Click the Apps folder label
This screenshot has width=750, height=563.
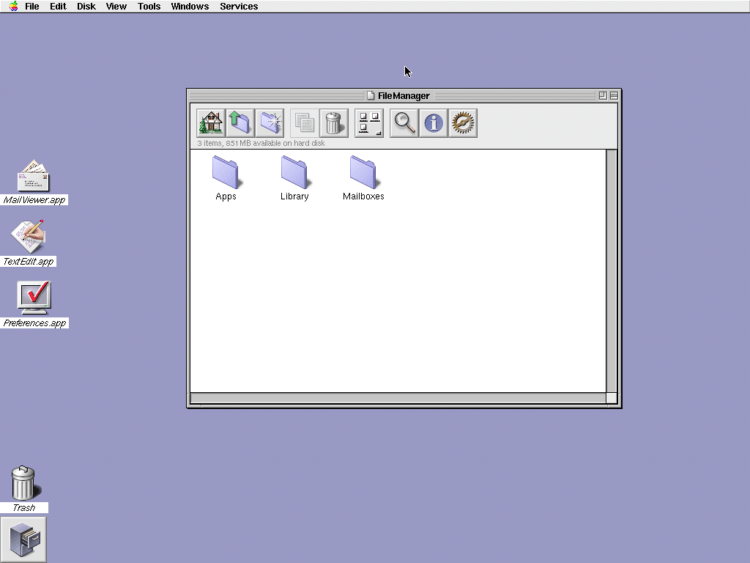click(x=226, y=196)
